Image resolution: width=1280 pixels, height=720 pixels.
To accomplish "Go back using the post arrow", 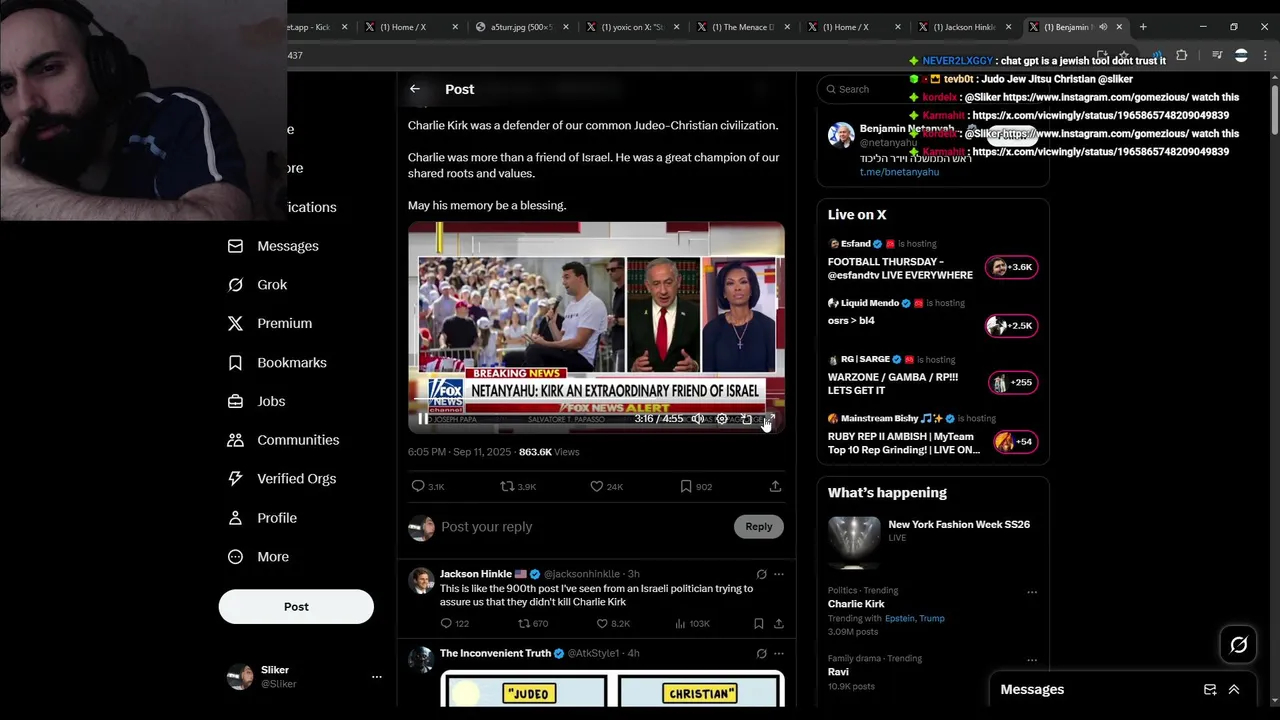I will pos(415,89).
